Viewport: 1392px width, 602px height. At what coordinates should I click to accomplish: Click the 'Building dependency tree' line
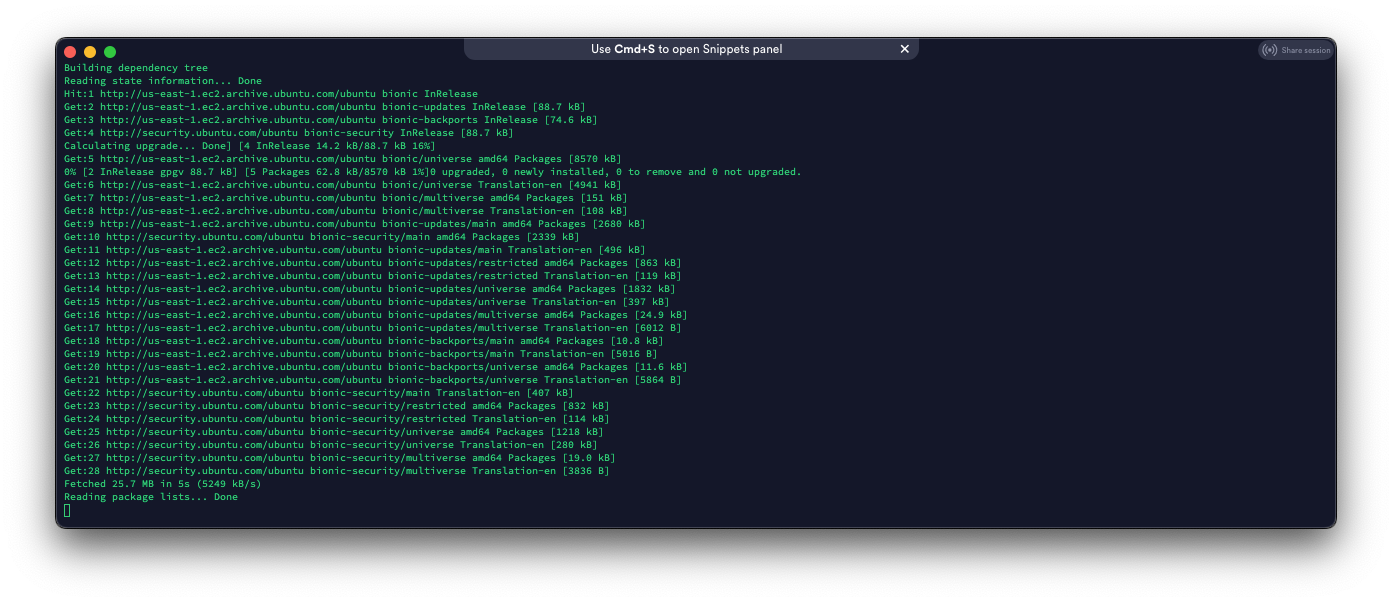136,68
